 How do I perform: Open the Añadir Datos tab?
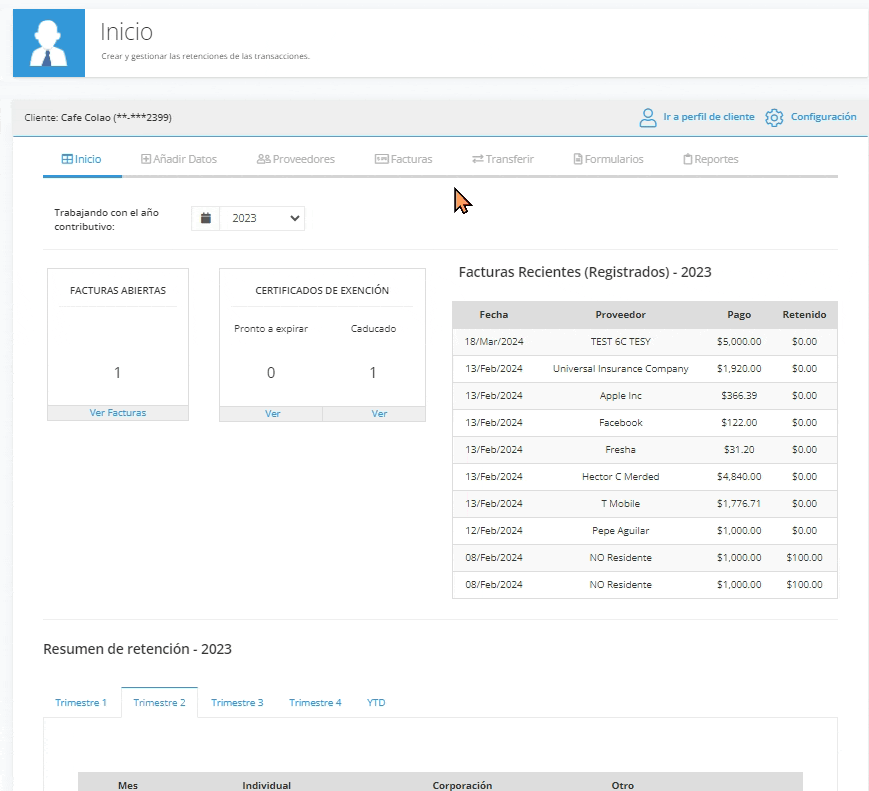(178, 159)
